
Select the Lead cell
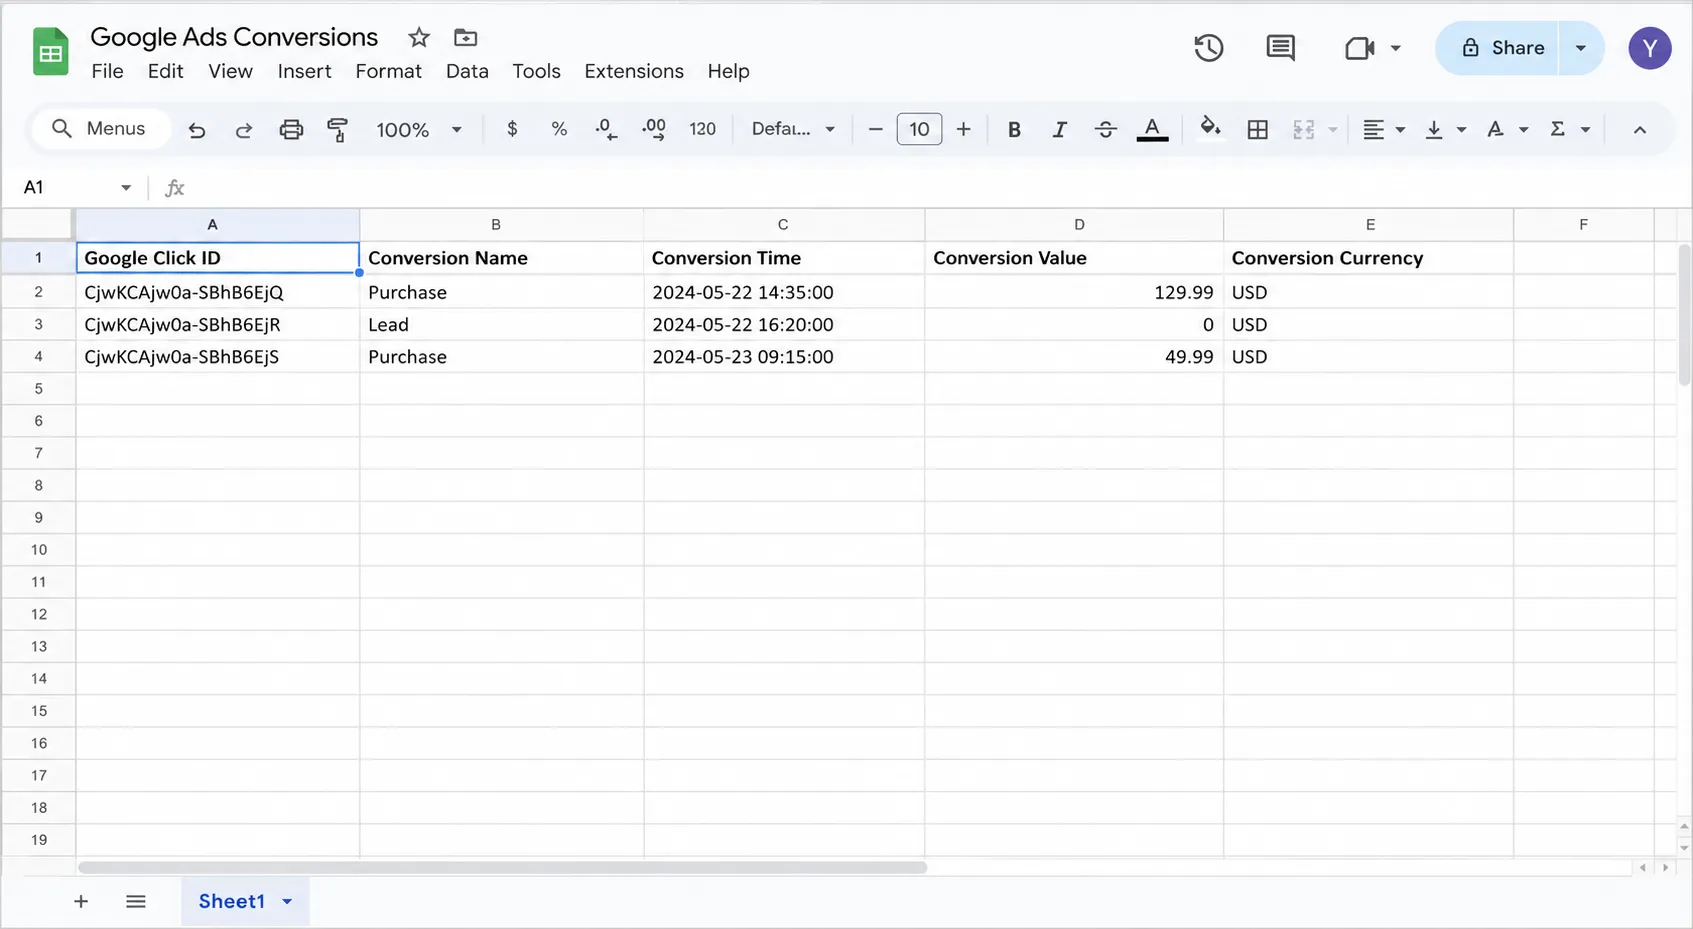[x=501, y=325]
